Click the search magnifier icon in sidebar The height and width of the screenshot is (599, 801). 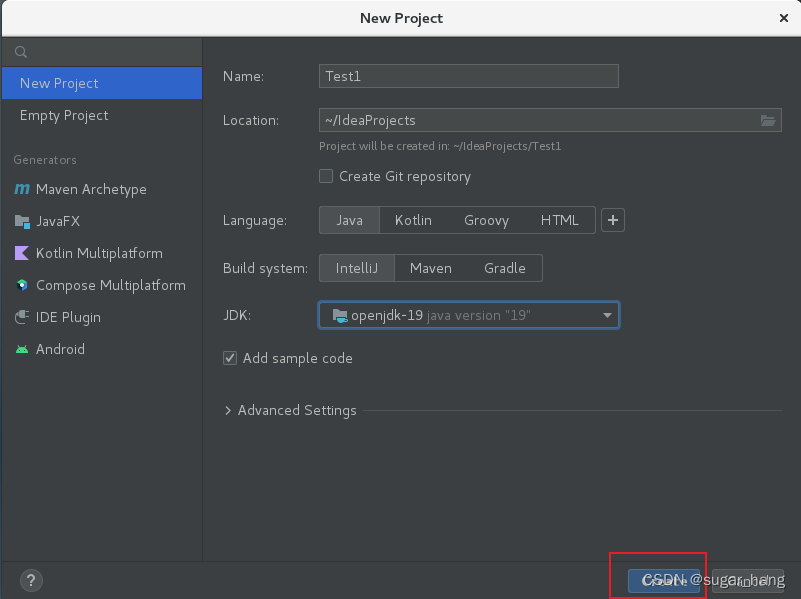[x=21, y=52]
